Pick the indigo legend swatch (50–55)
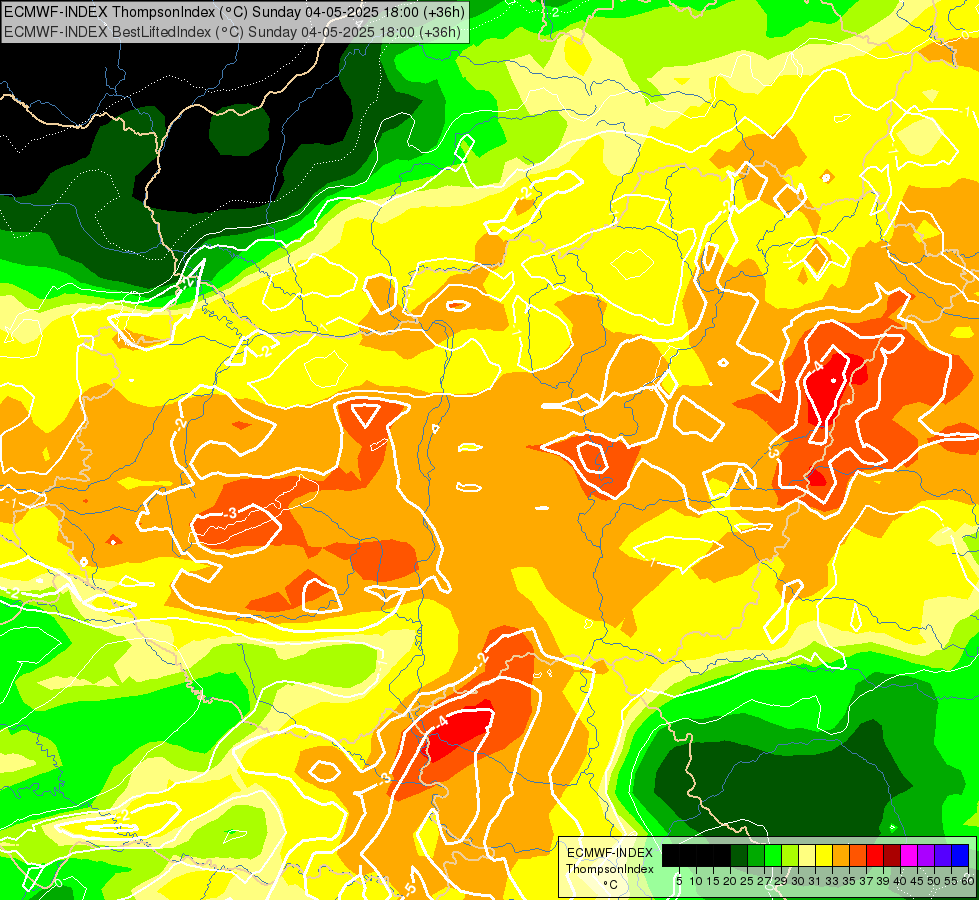 943,856
